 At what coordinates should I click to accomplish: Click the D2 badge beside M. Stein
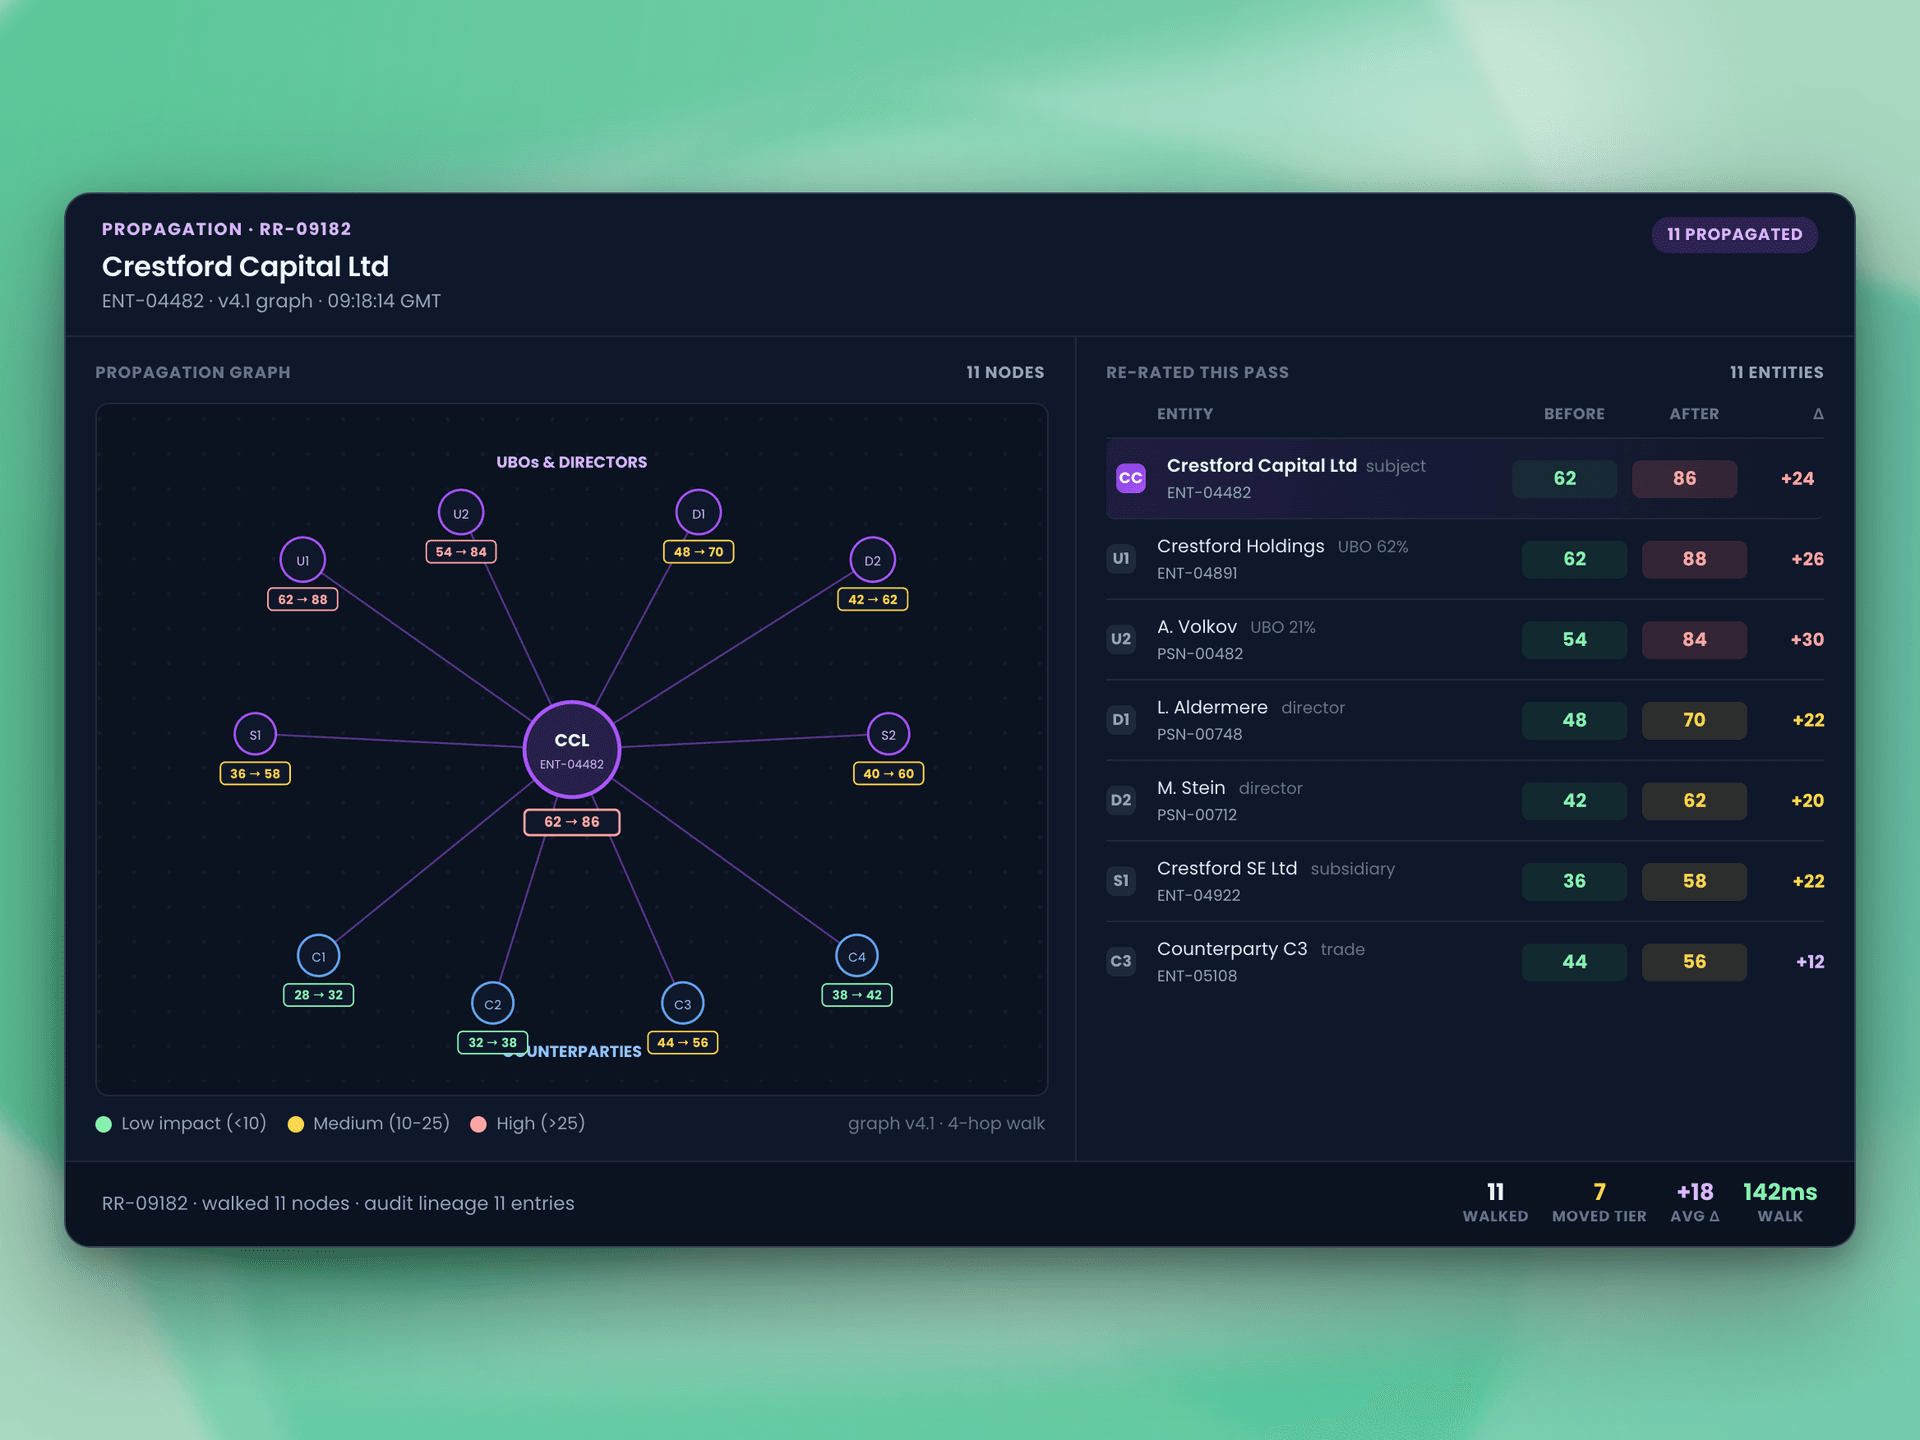(1121, 800)
